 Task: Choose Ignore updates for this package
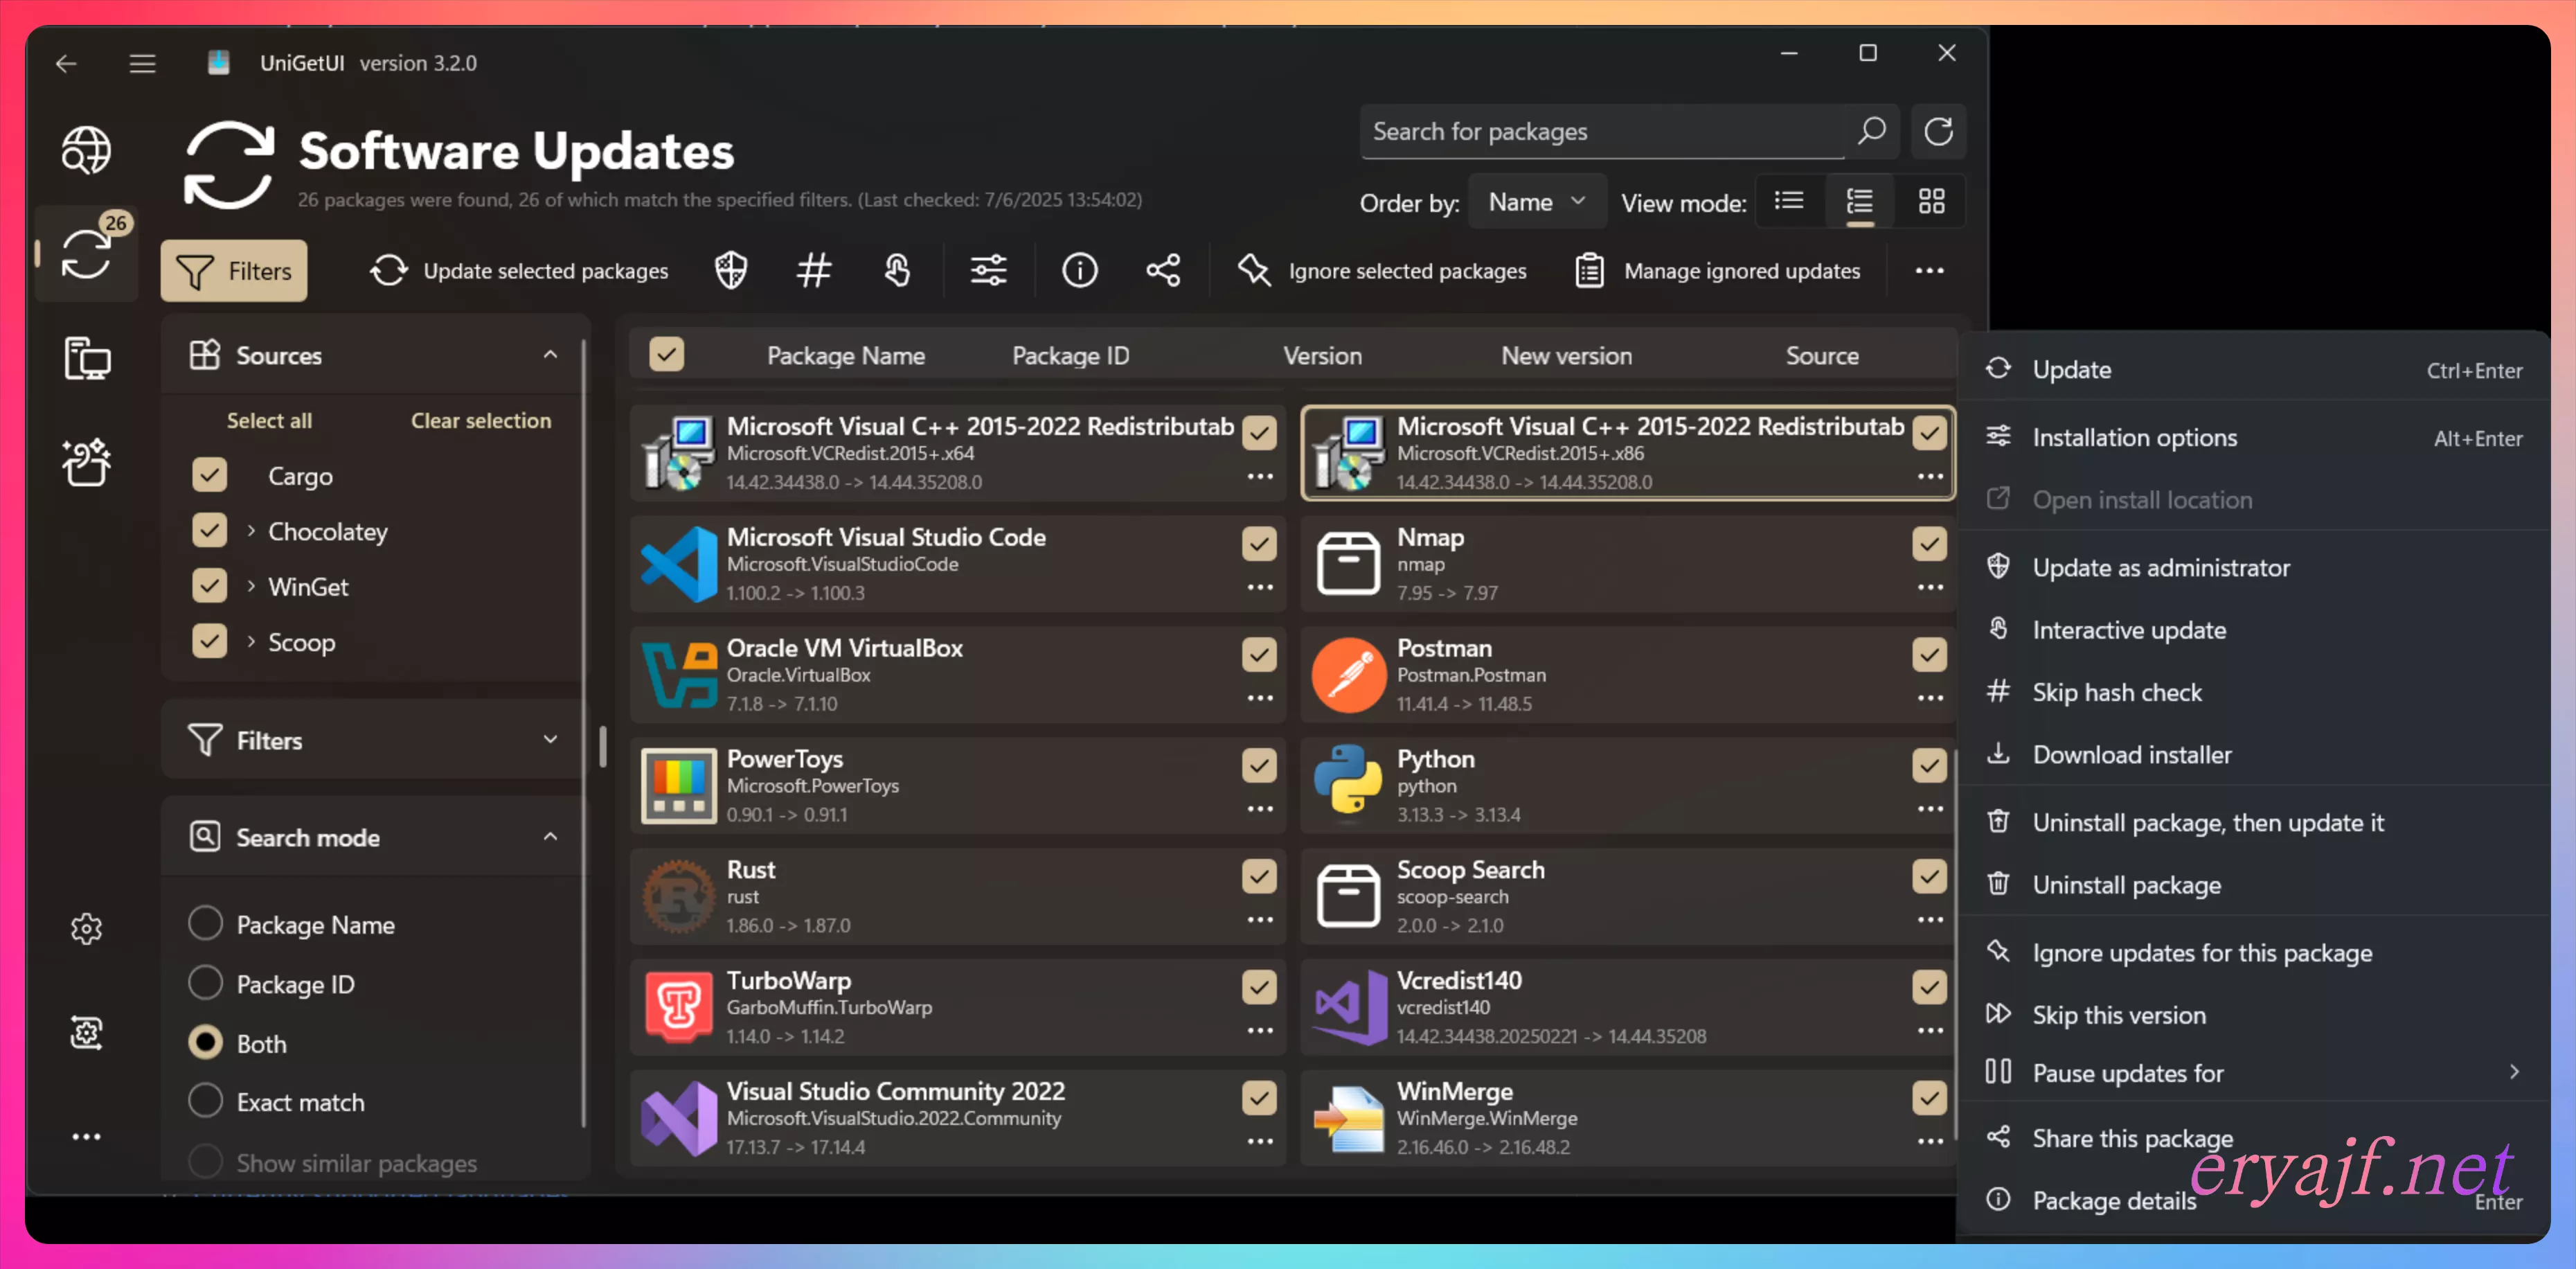click(2253, 952)
